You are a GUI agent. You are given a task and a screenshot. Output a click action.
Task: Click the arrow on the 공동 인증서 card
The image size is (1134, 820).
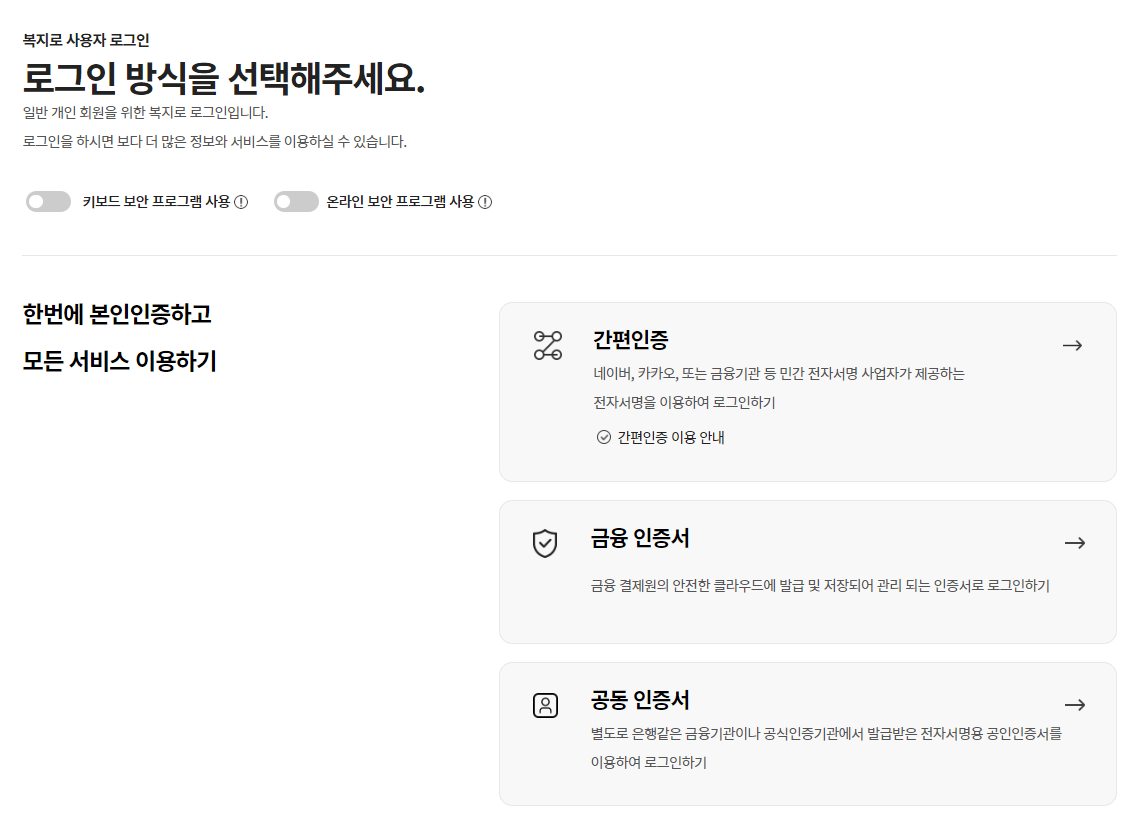click(1075, 704)
